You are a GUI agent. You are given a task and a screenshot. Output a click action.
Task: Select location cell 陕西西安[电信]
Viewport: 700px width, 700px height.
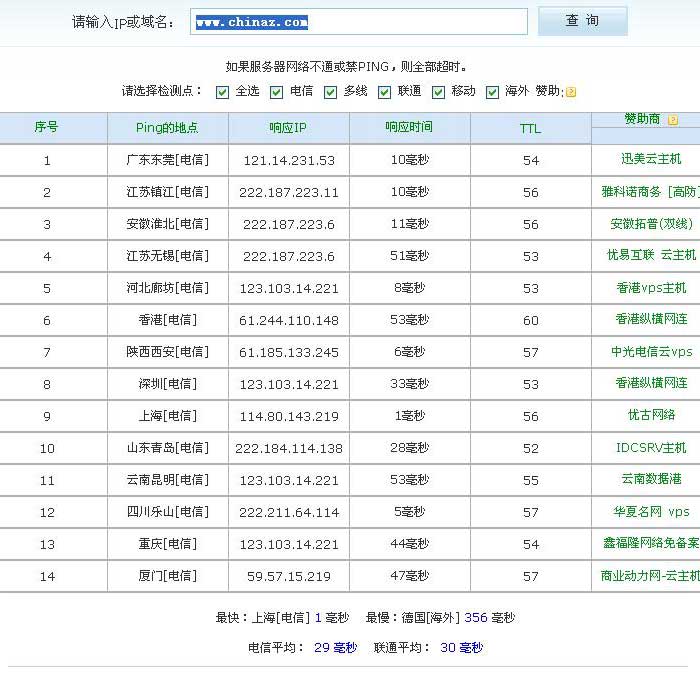click(x=167, y=352)
